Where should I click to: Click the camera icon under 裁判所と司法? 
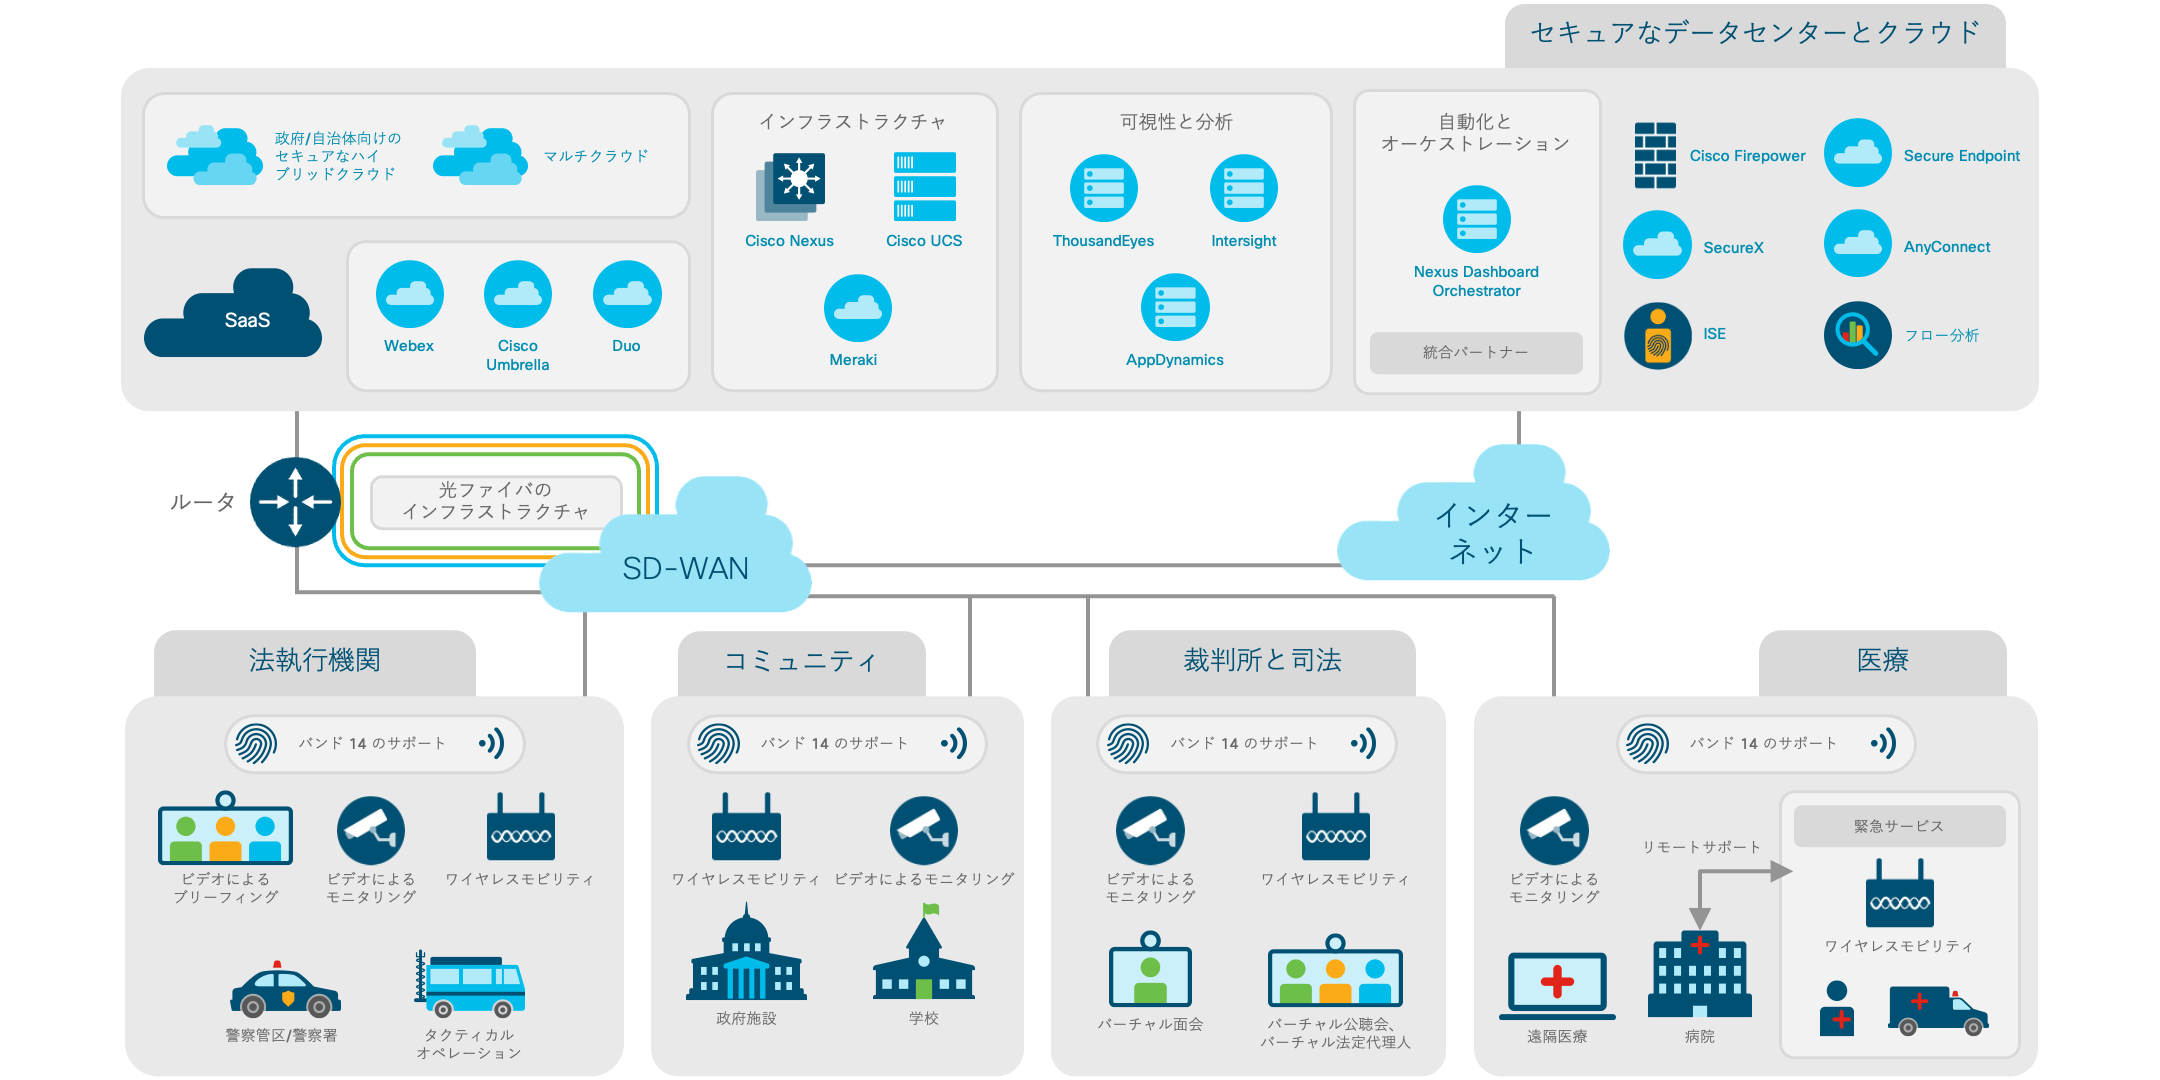pyautogui.click(x=1150, y=830)
